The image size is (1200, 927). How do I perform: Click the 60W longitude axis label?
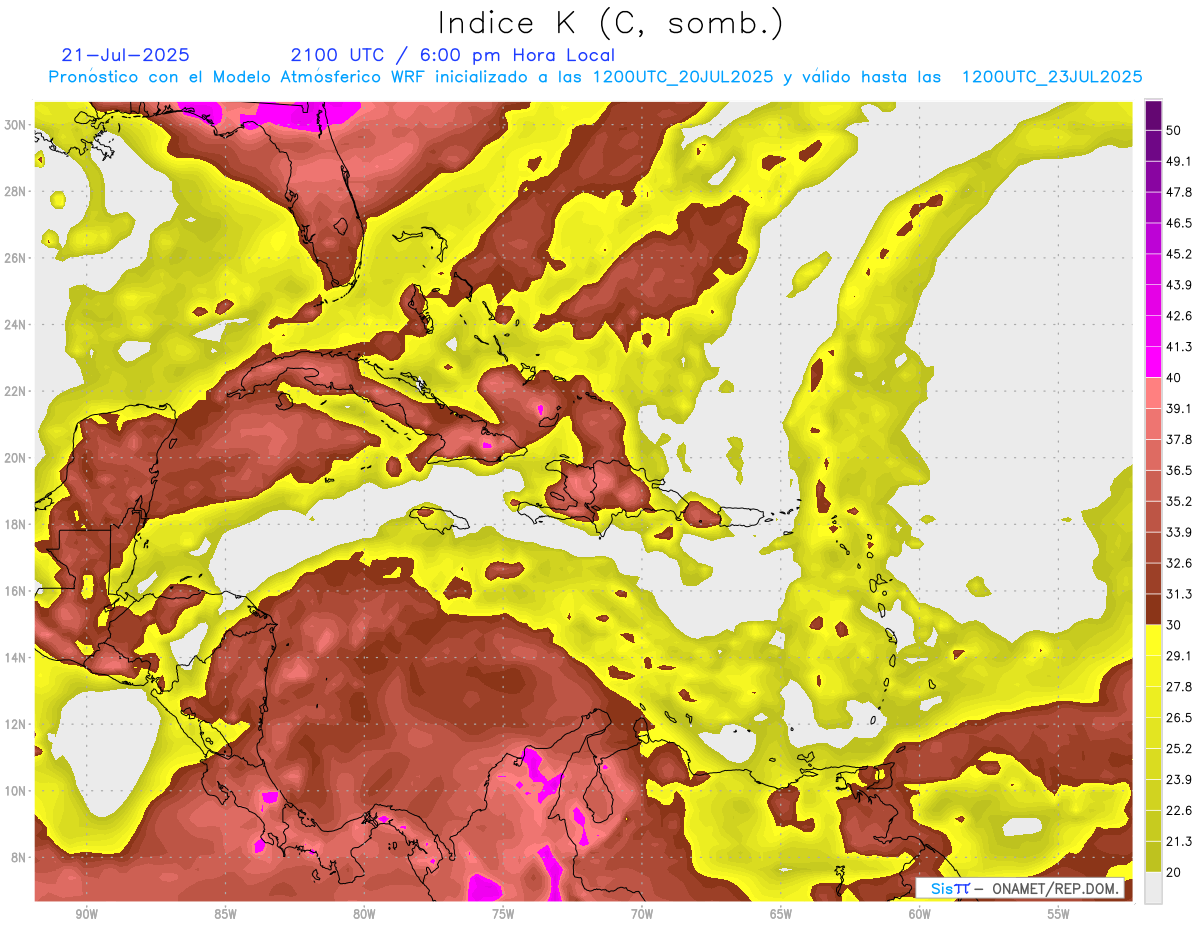tap(920, 914)
